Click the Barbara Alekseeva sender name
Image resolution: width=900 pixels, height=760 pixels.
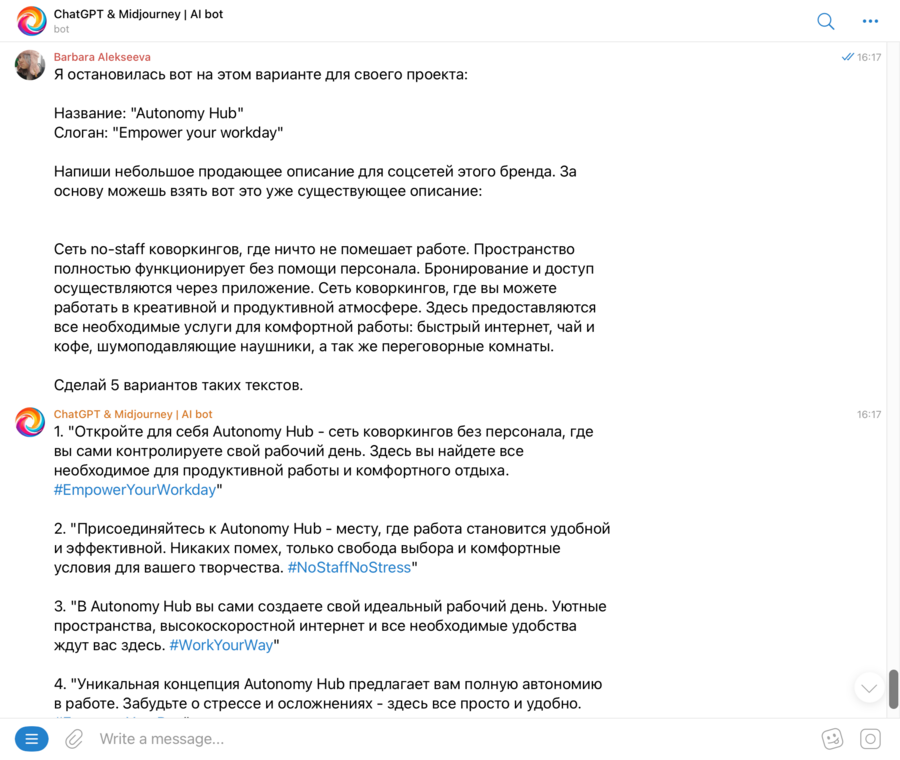click(102, 57)
